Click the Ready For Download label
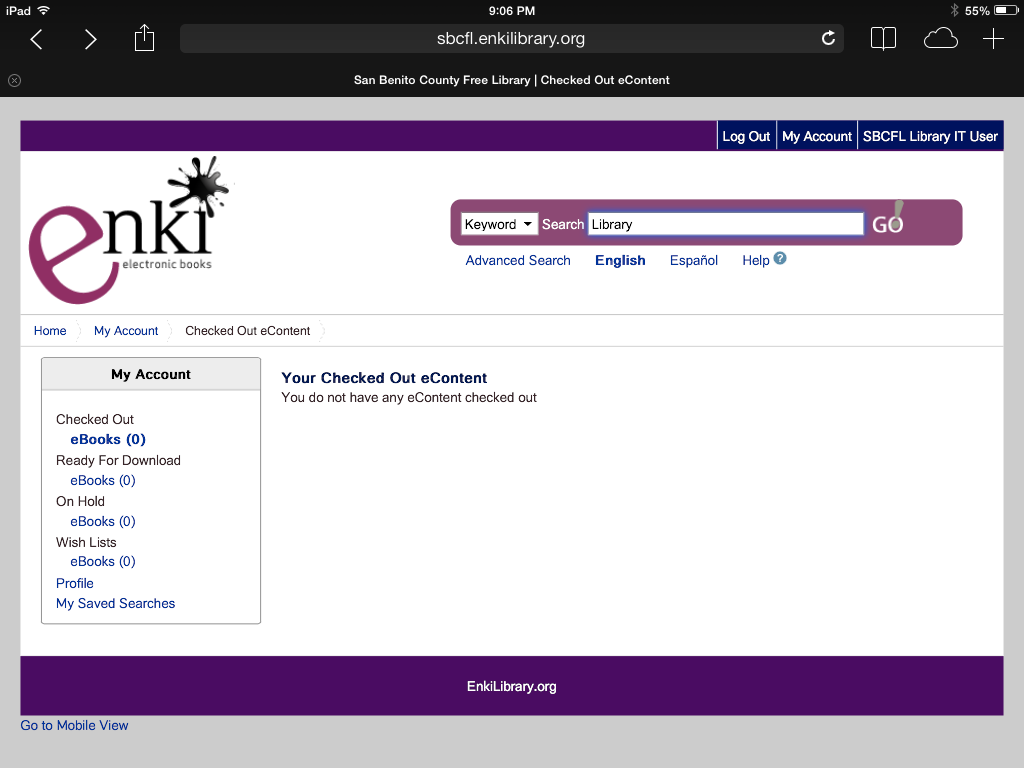The height and width of the screenshot is (768, 1024). (x=118, y=460)
